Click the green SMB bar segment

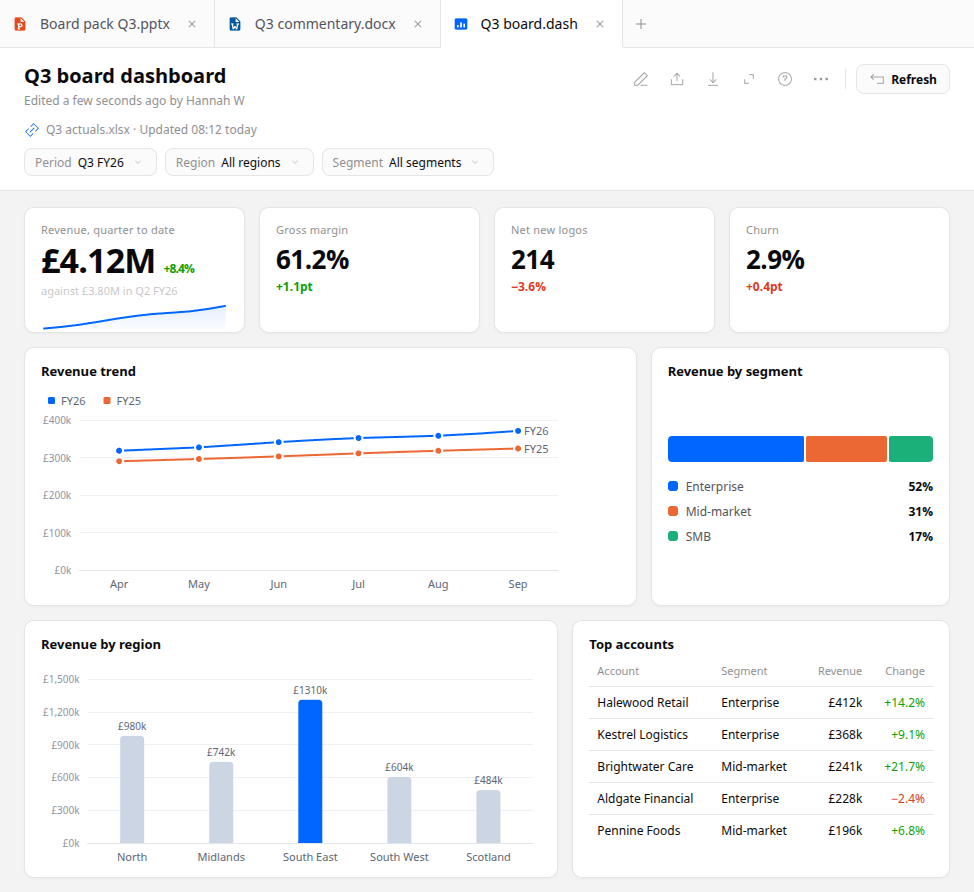pyautogui.click(x=911, y=449)
